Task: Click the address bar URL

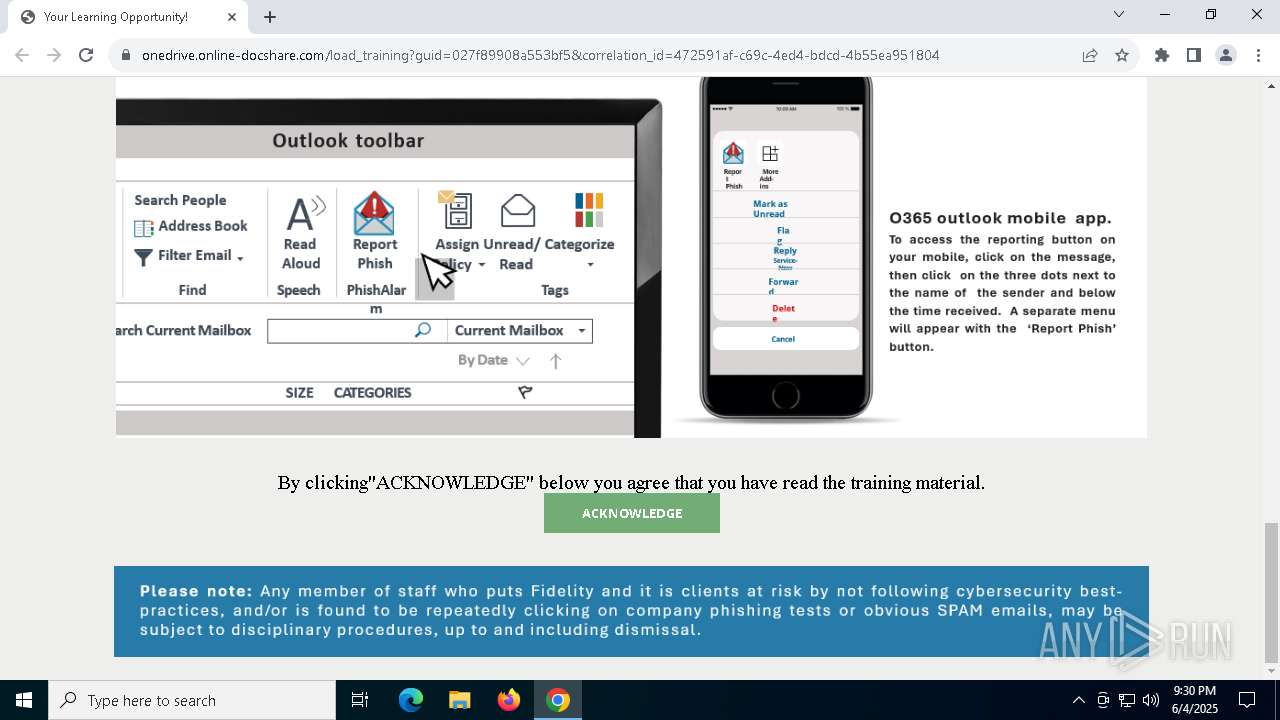Action: 540,55
